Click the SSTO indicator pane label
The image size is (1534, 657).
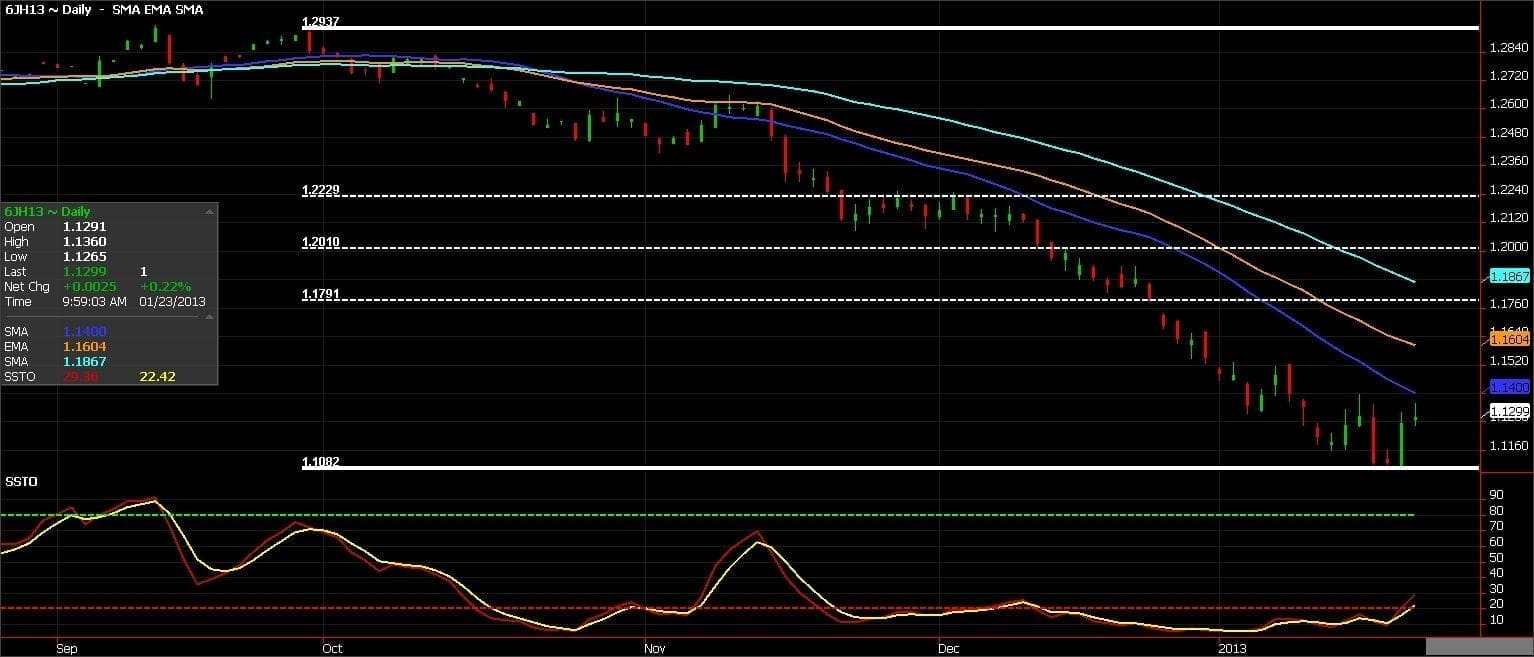click(20, 482)
